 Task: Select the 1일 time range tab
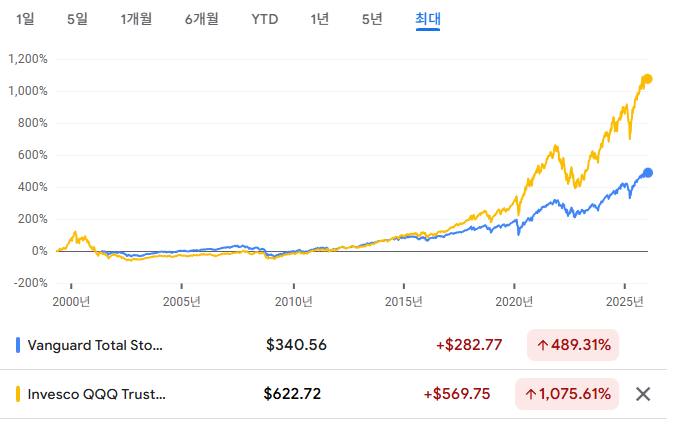tap(25, 19)
